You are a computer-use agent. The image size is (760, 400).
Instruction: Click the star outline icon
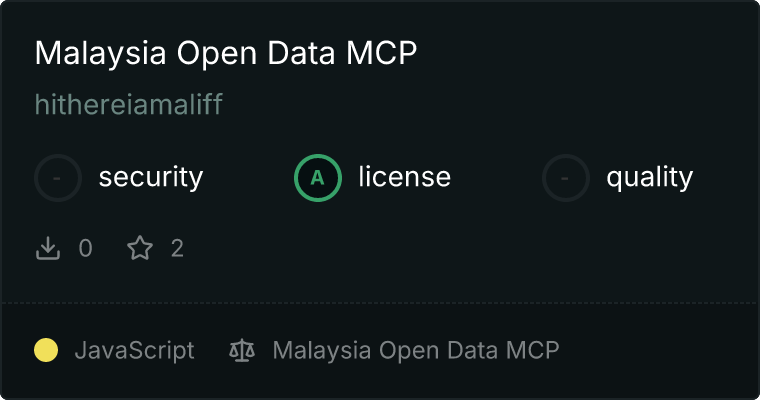pos(140,248)
